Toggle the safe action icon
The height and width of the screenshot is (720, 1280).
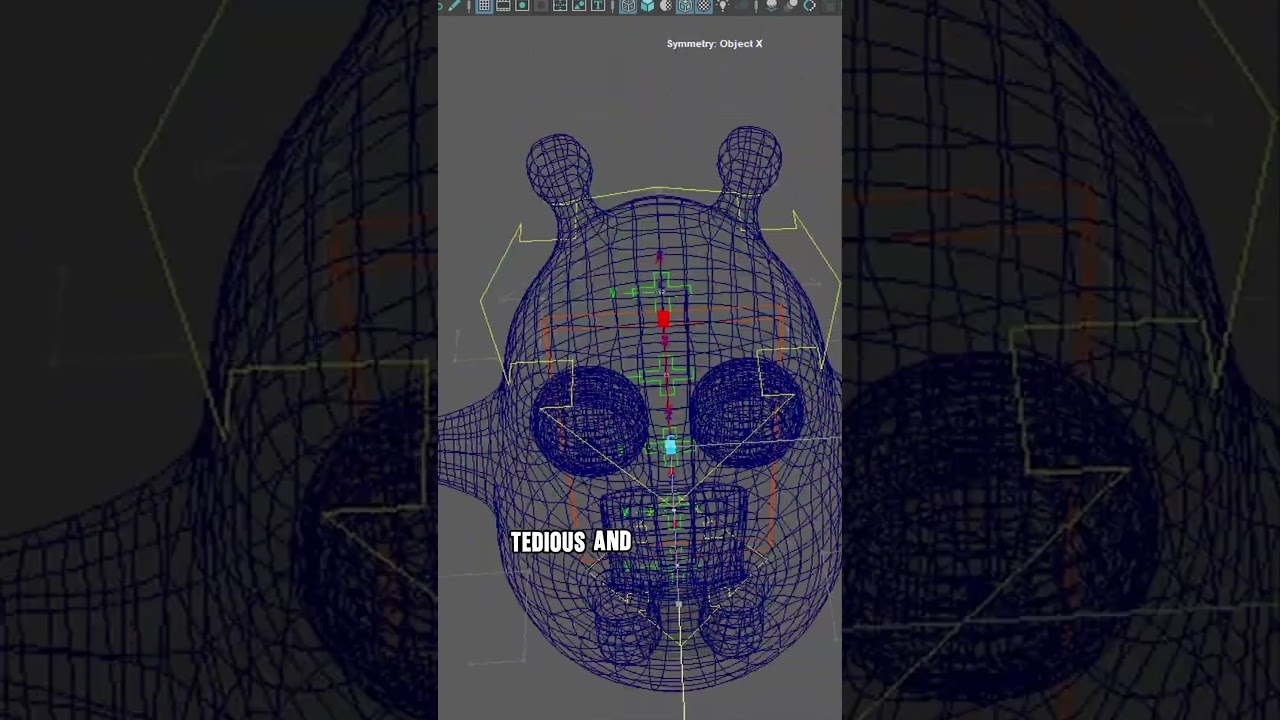click(x=578, y=6)
